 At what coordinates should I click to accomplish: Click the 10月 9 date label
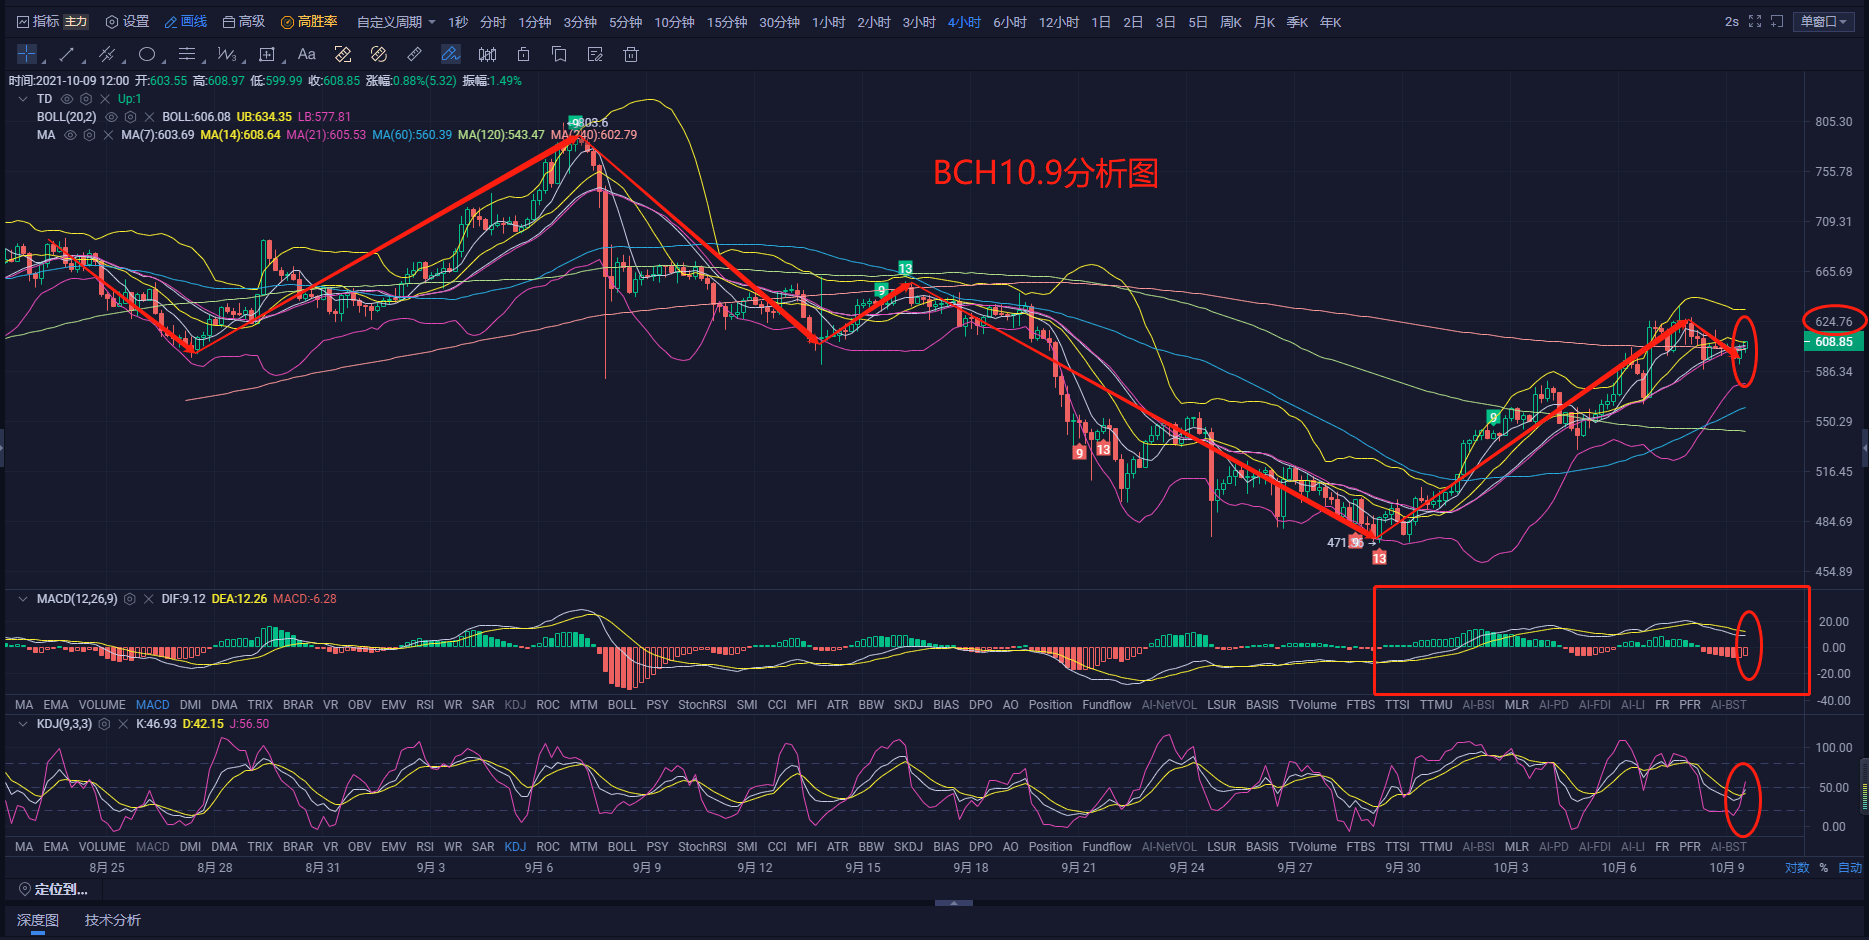pos(1726,868)
